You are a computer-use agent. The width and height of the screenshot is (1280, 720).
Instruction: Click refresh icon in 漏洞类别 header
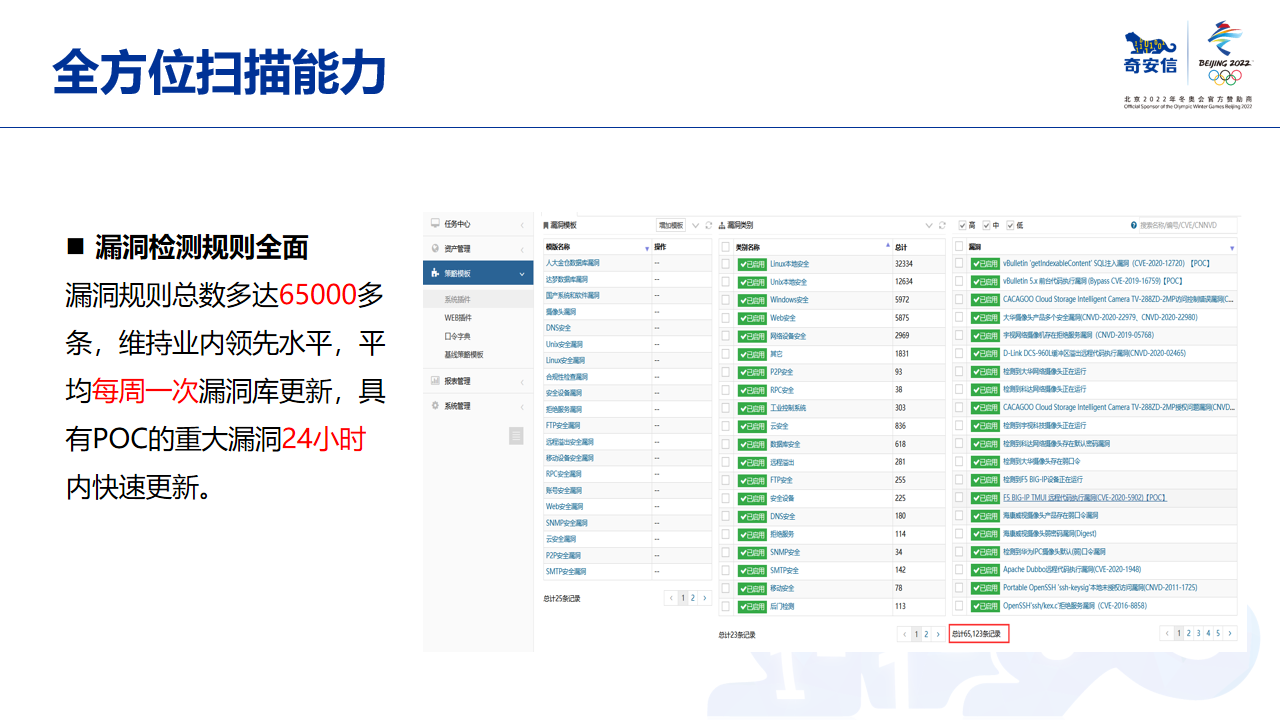click(941, 226)
